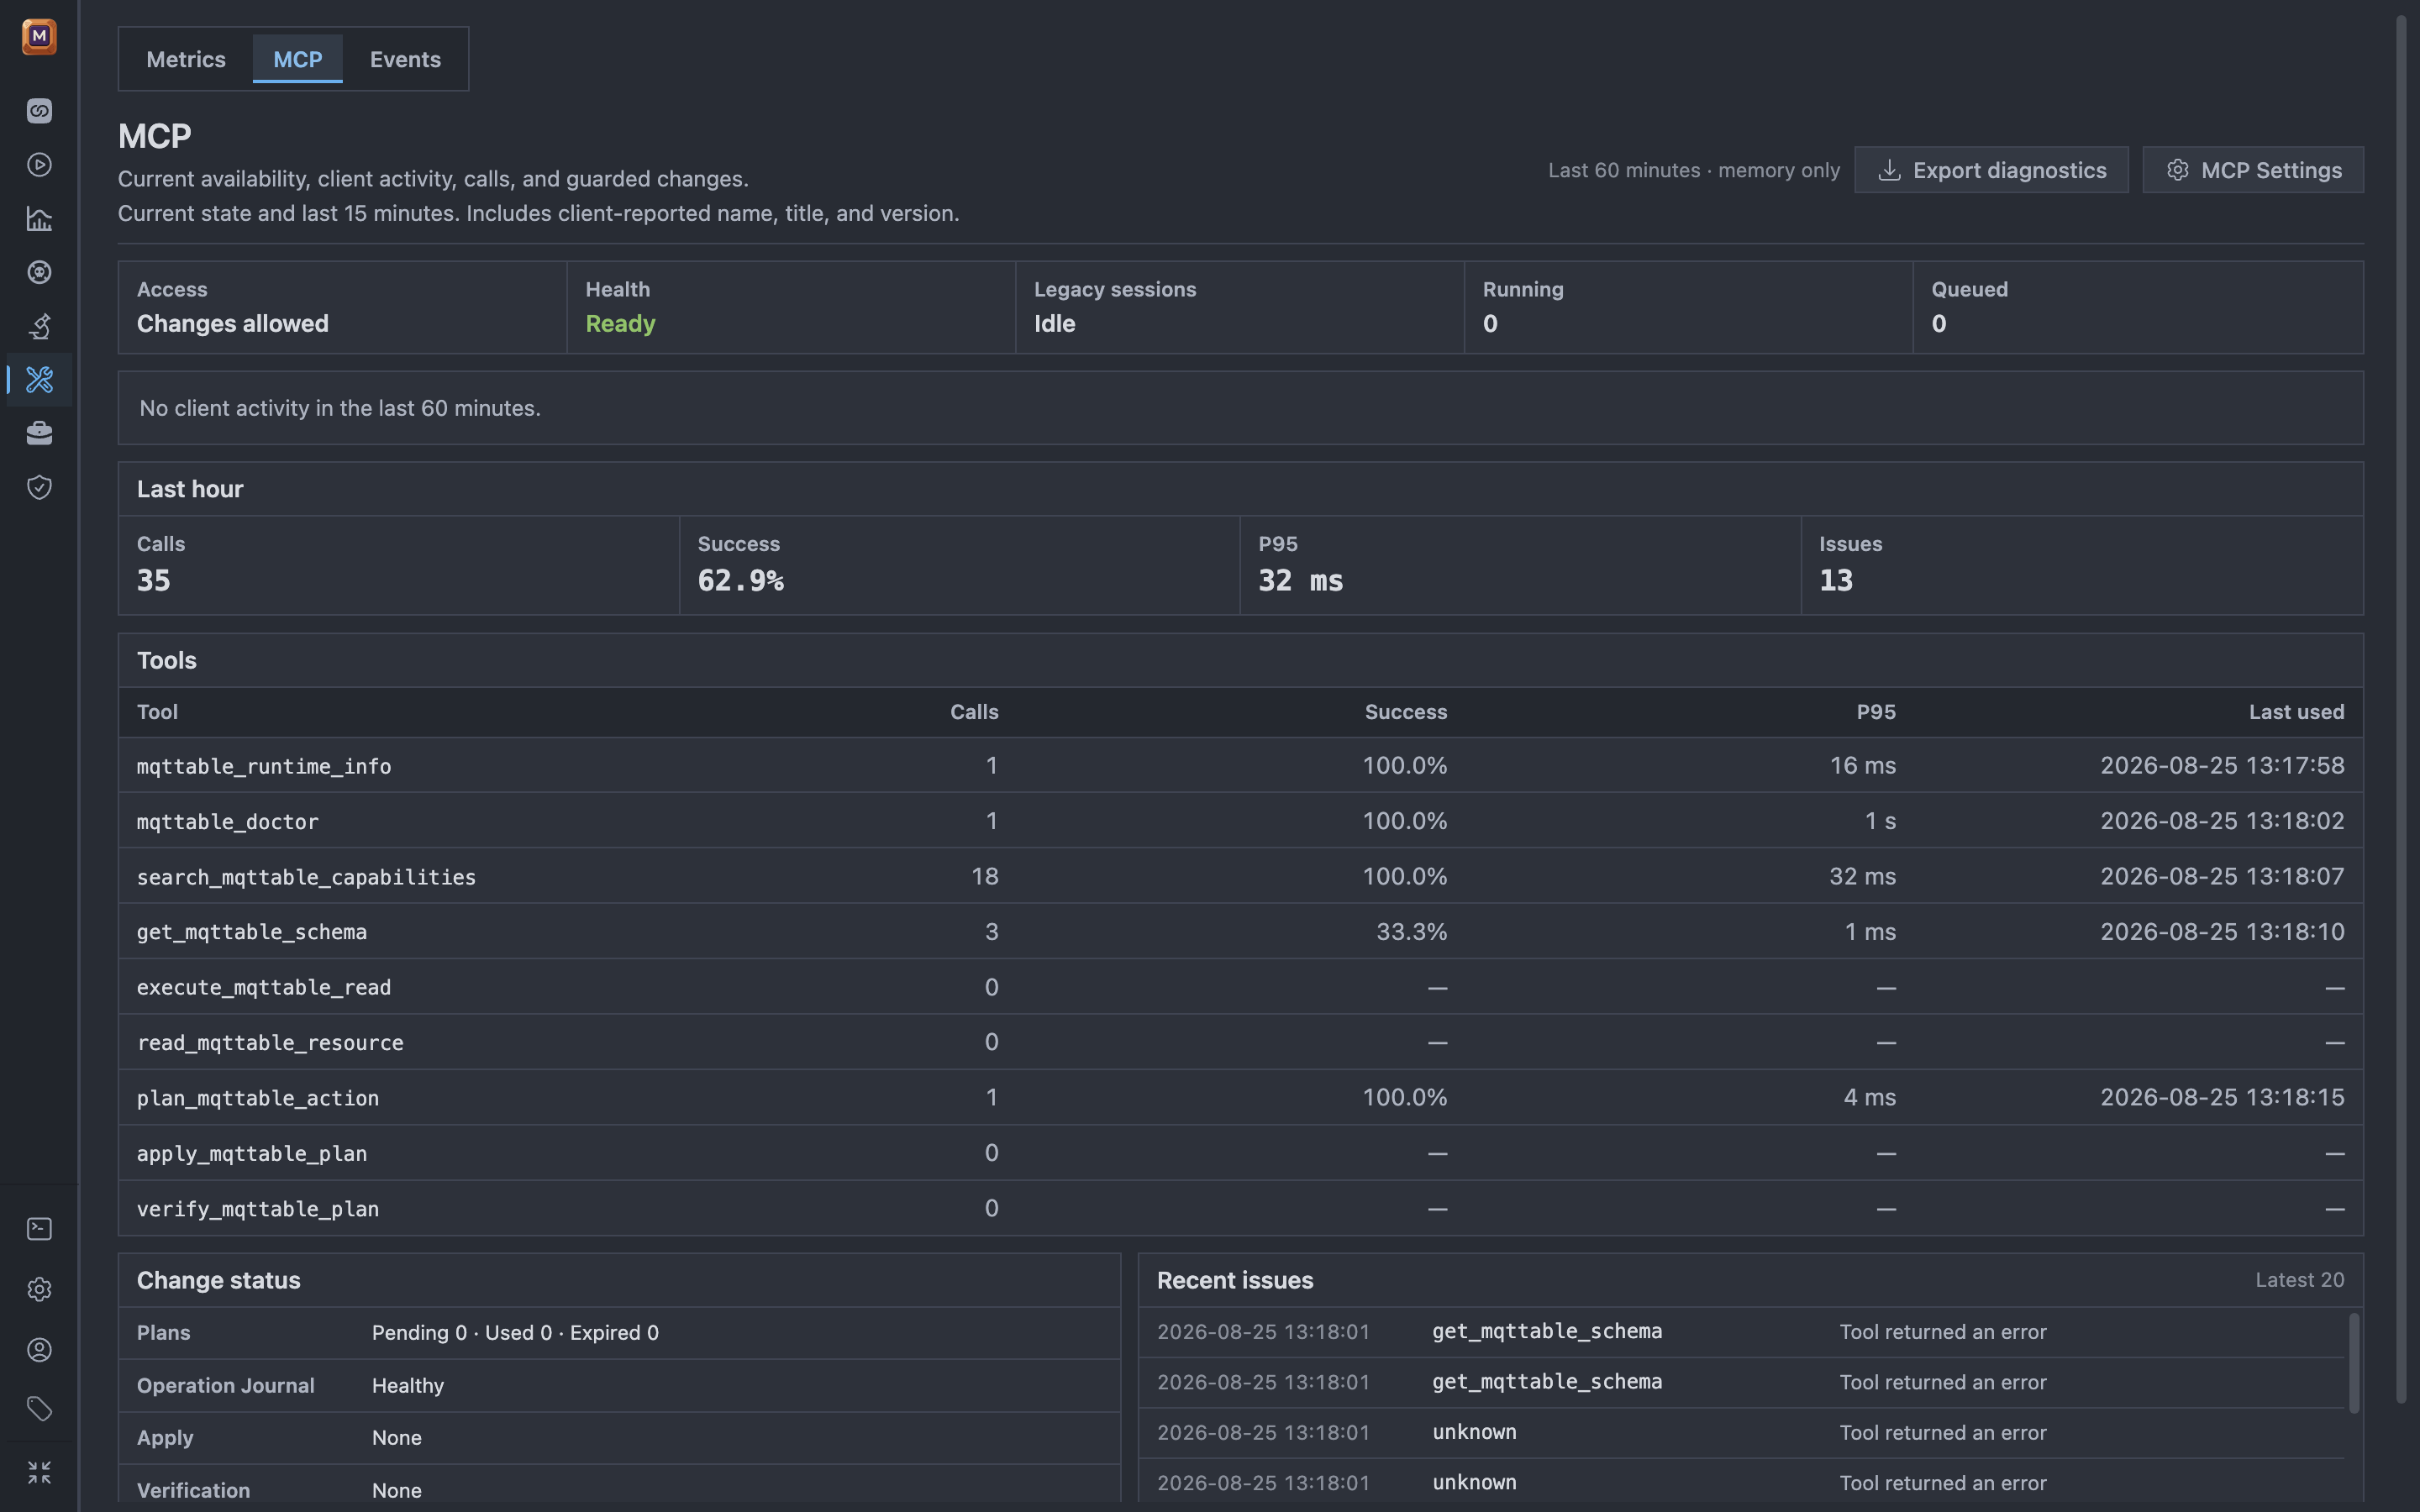Click the Pending 0 Used 0 Expired 0 plans value
This screenshot has height=1512, width=2420.
(x=515, y=1333)
